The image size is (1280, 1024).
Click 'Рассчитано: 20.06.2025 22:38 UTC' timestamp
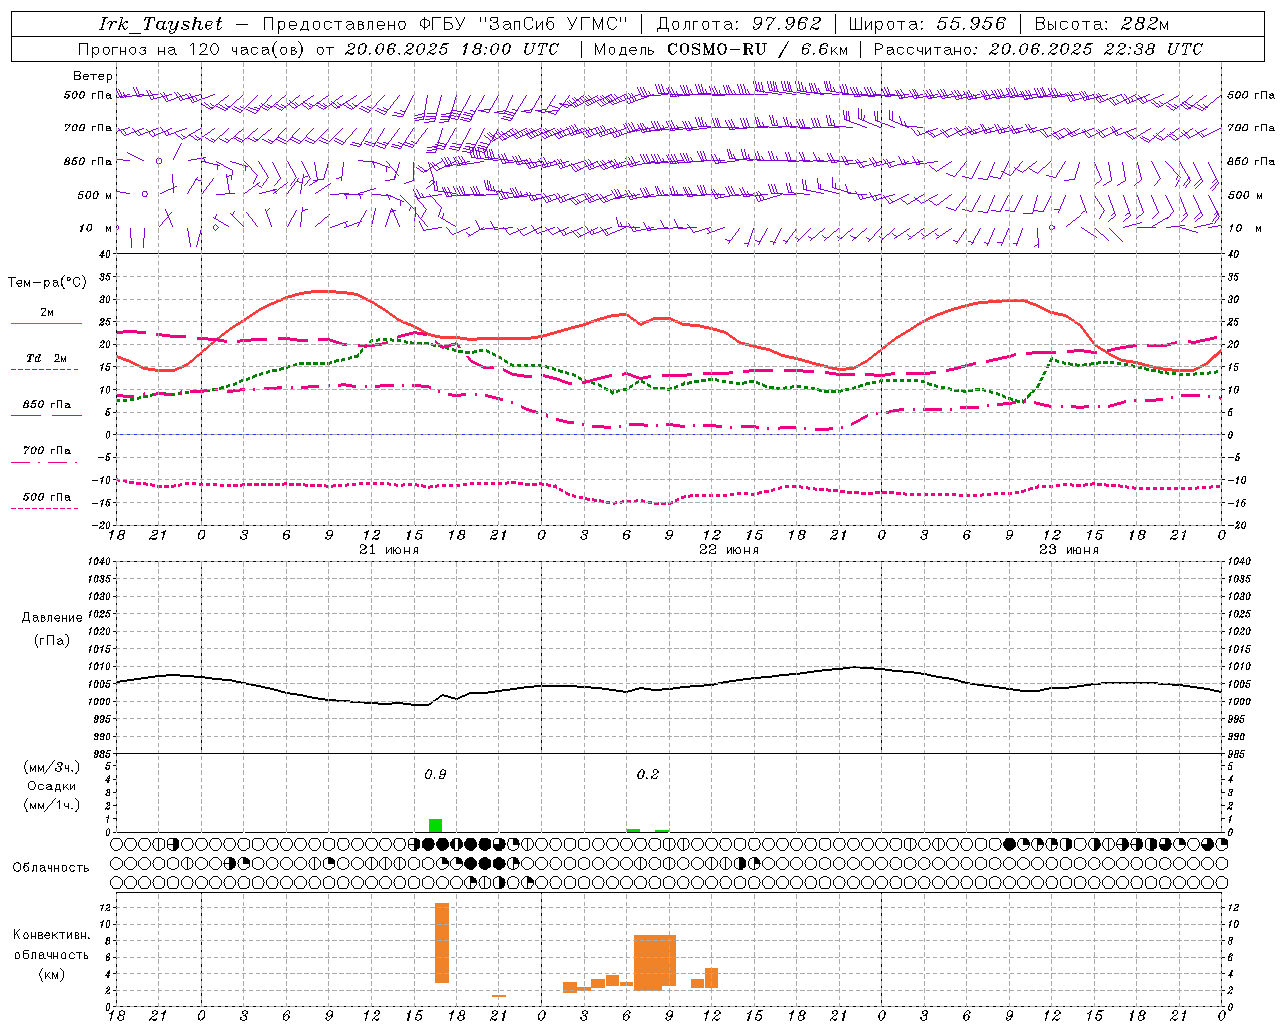[x=1038, y=49]
